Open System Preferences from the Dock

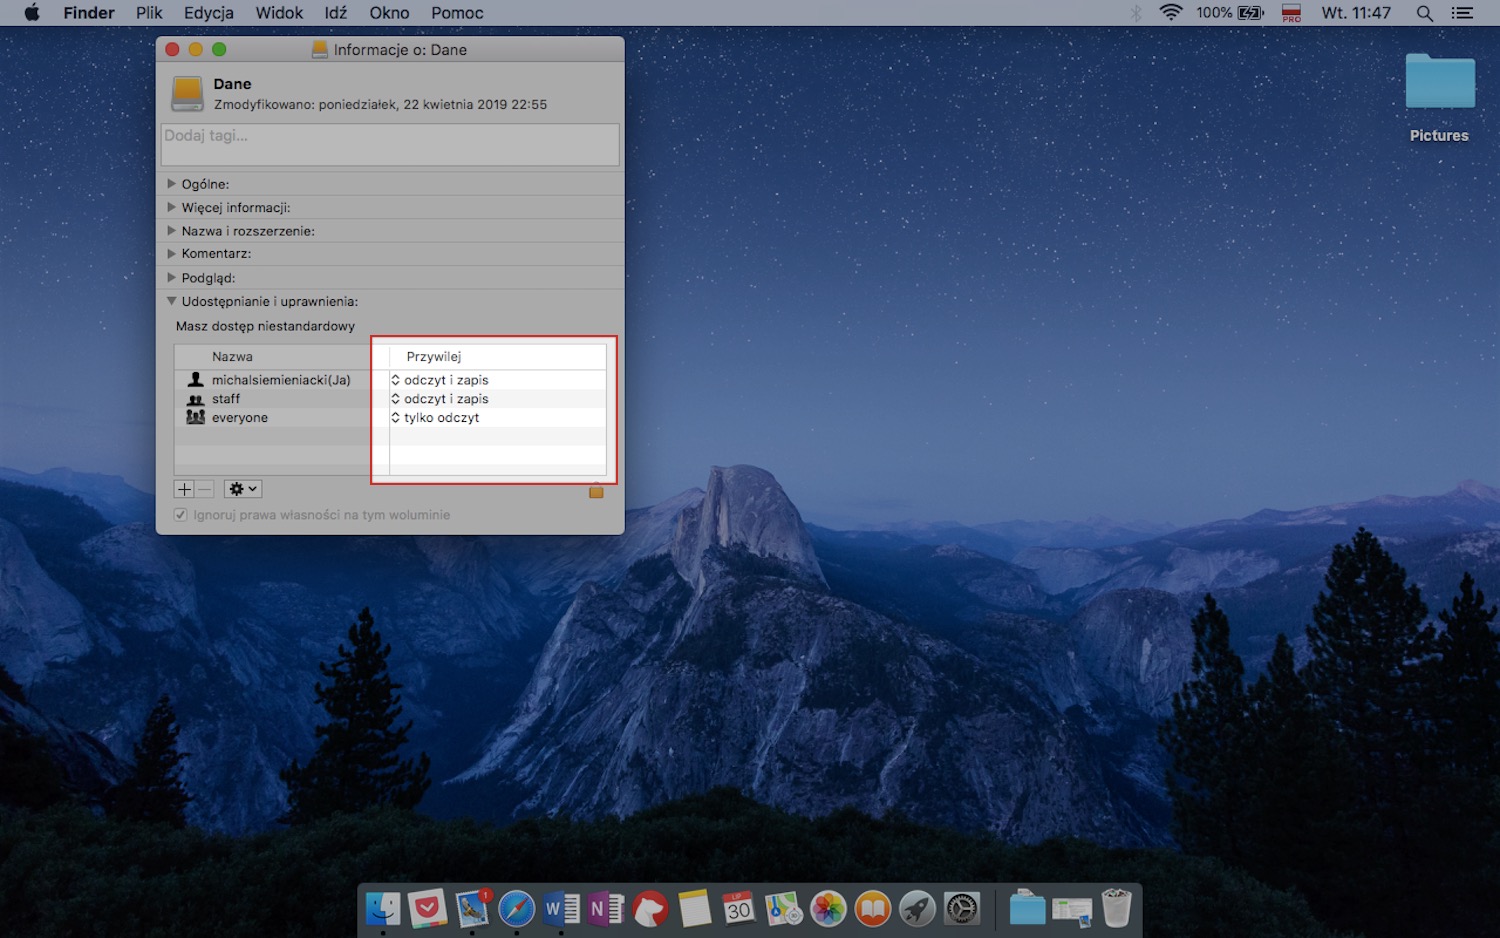tap(961, 909)
